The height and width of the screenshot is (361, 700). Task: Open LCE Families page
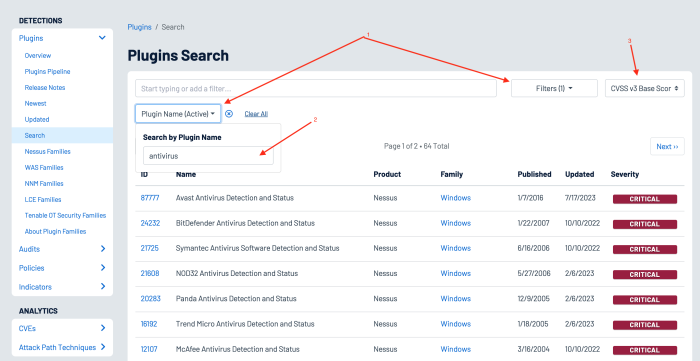click(43, 199)
